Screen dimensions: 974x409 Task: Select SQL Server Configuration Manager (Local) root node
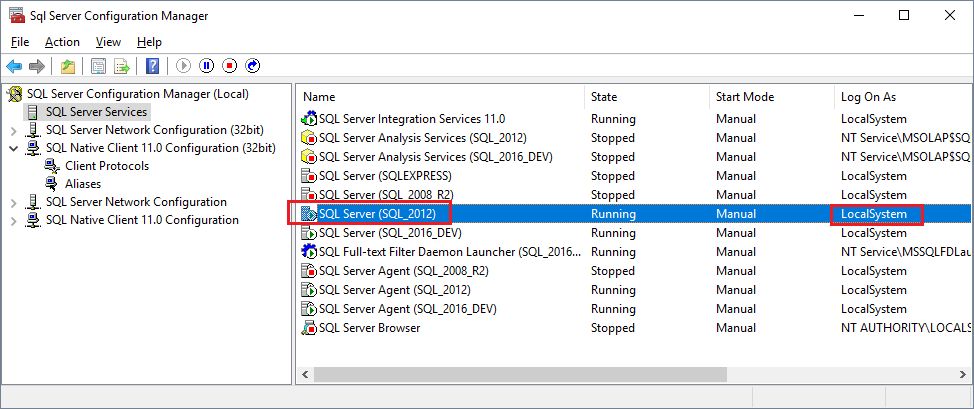coord(138,94)
